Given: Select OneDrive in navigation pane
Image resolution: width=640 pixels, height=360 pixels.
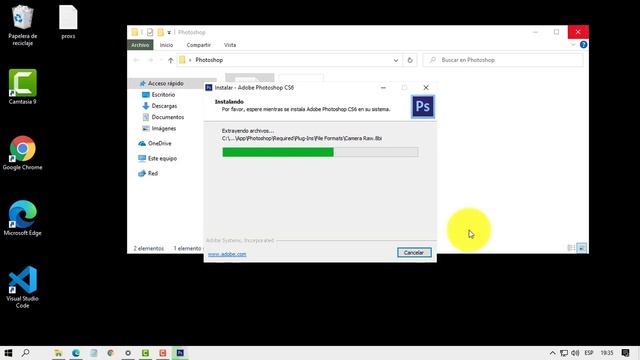Looking at the screenshot, I should [155, 143].
